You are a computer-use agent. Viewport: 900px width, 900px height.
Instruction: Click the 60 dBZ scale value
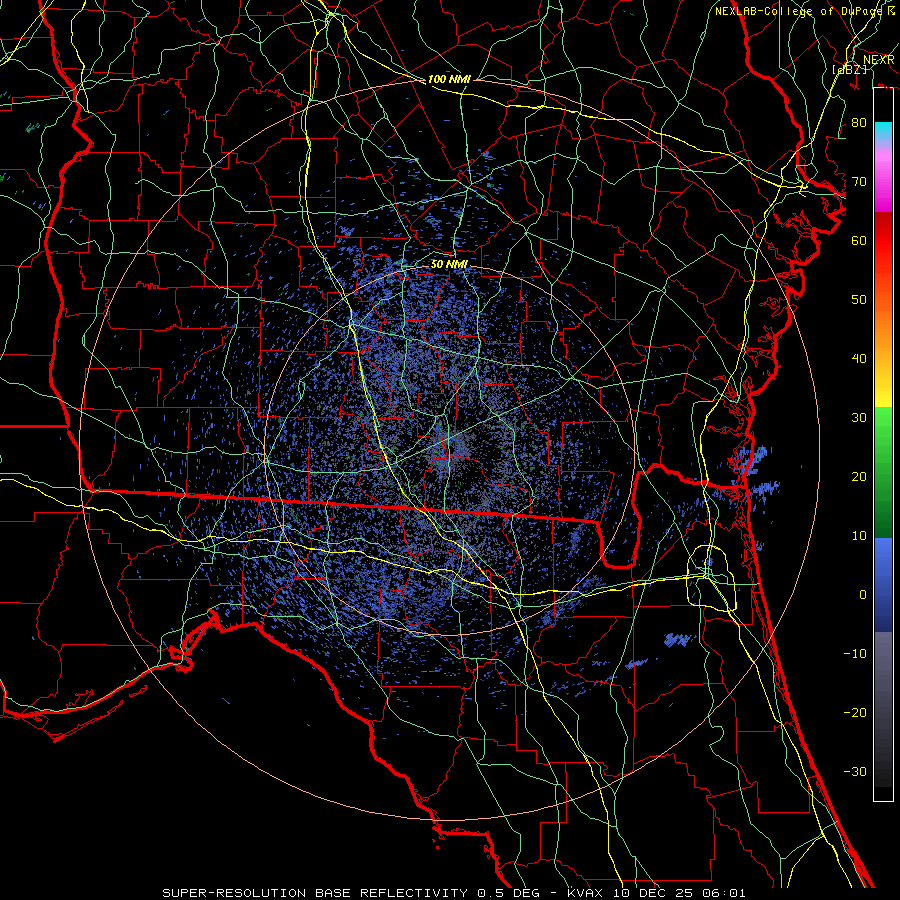859,241
